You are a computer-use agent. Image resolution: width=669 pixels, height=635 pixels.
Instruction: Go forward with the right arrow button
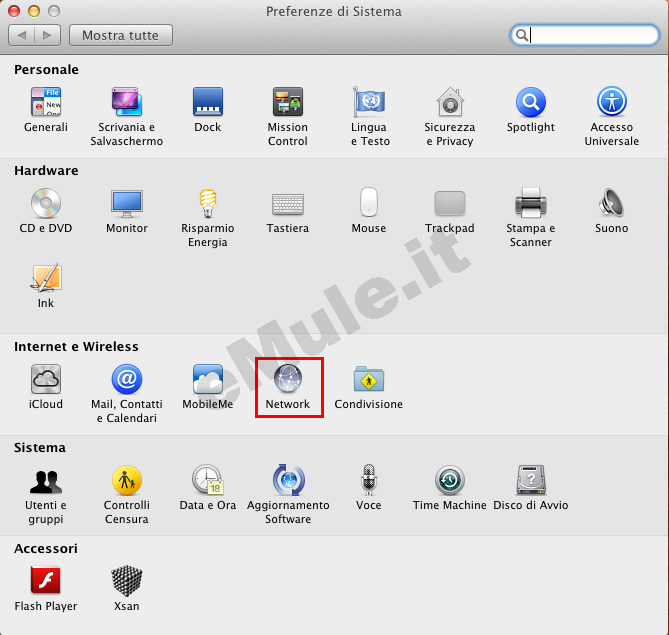coord(47,35)
